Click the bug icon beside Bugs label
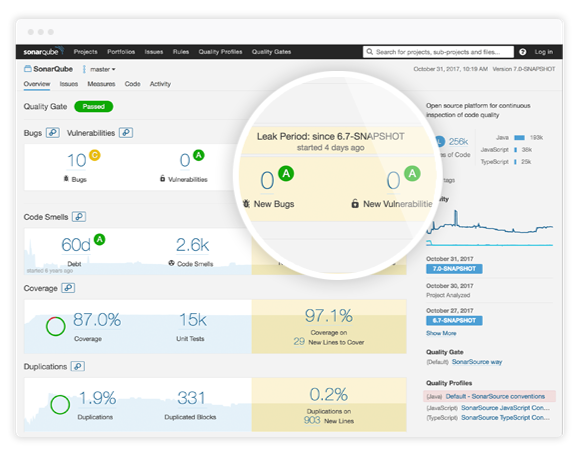This screenshot has height=463, width=583. pos(66,179)
